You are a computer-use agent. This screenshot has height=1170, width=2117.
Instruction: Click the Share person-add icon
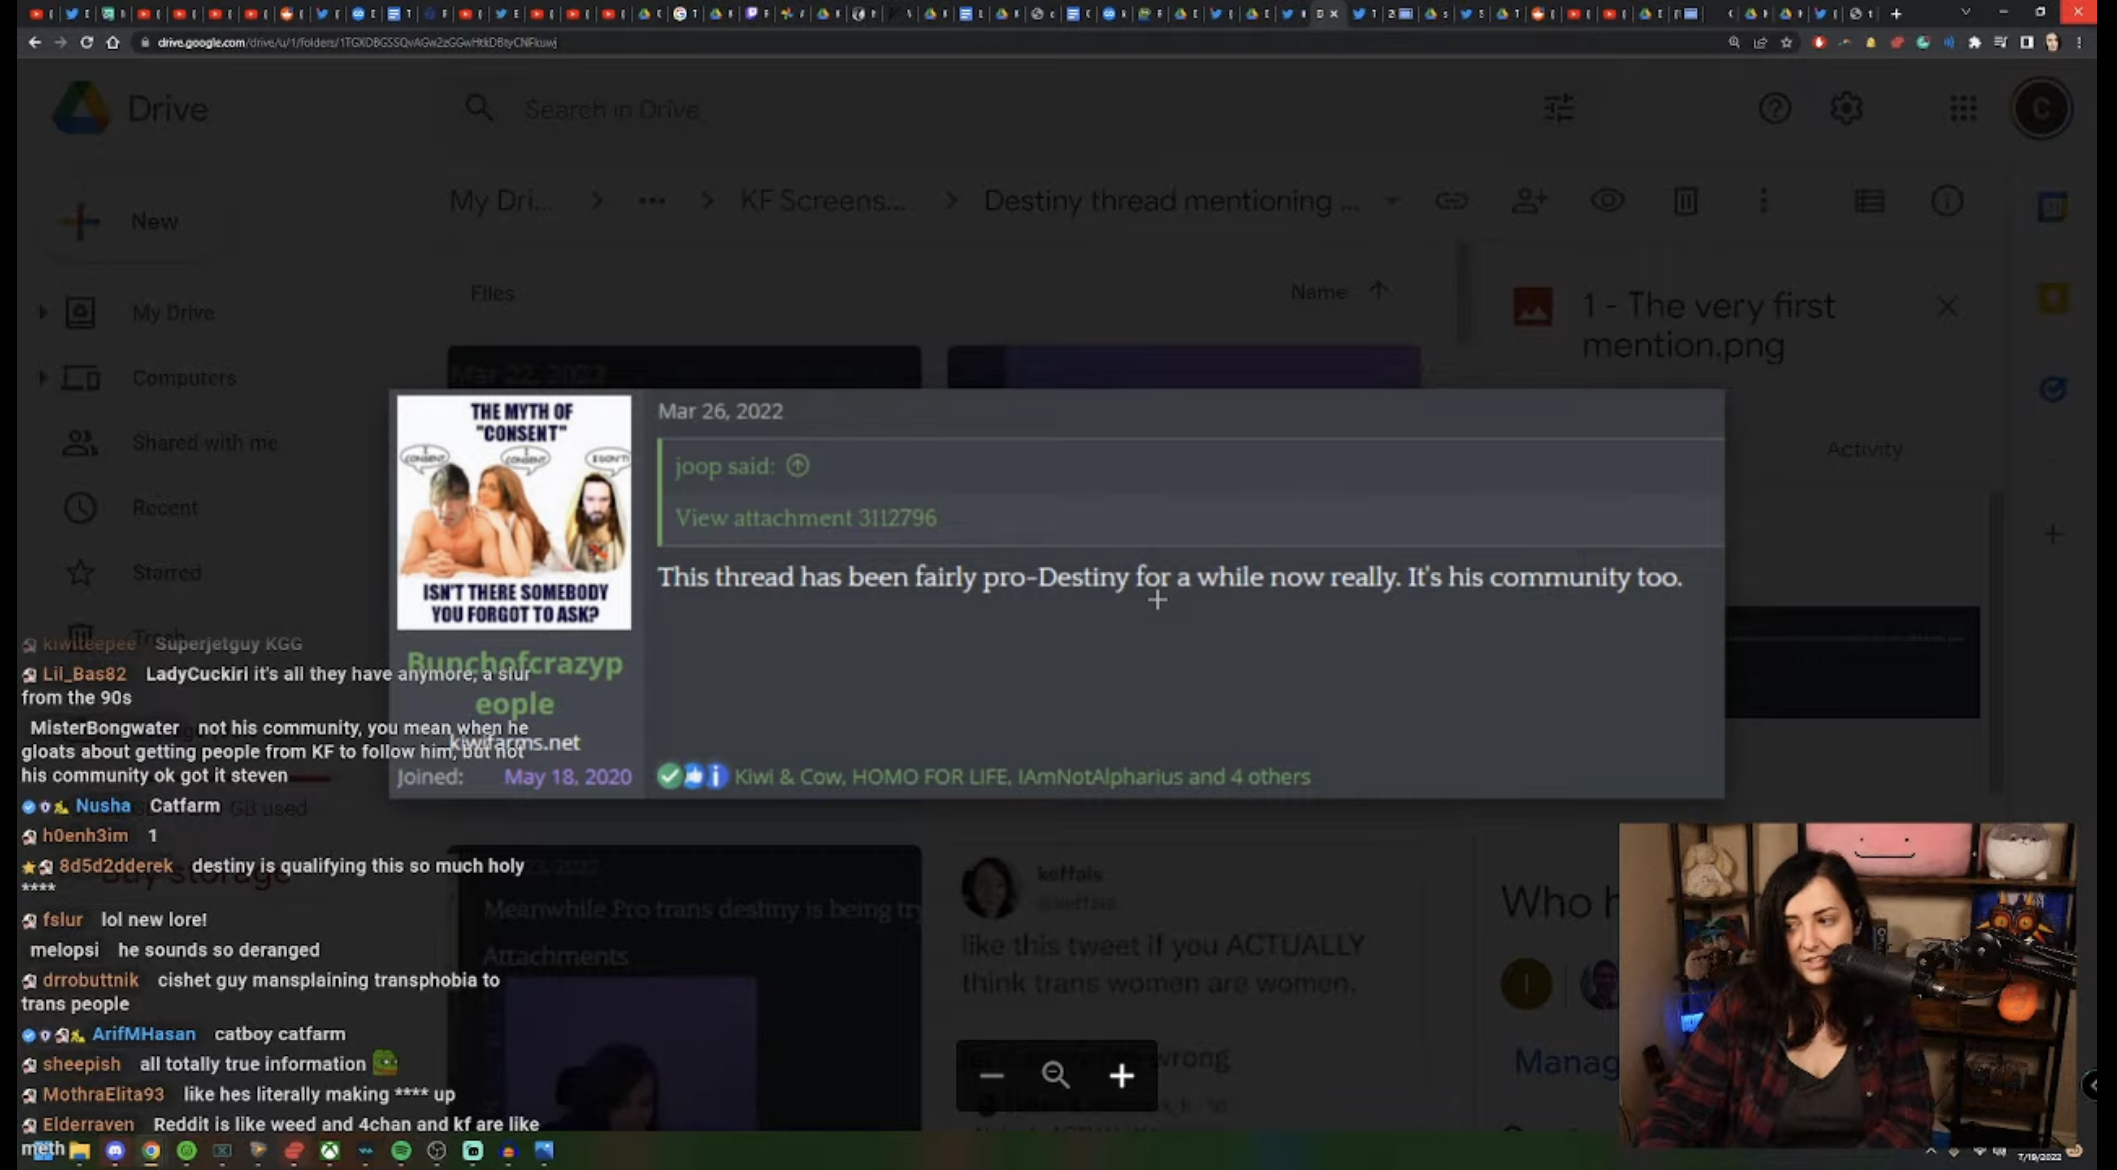pos(1529,201)
